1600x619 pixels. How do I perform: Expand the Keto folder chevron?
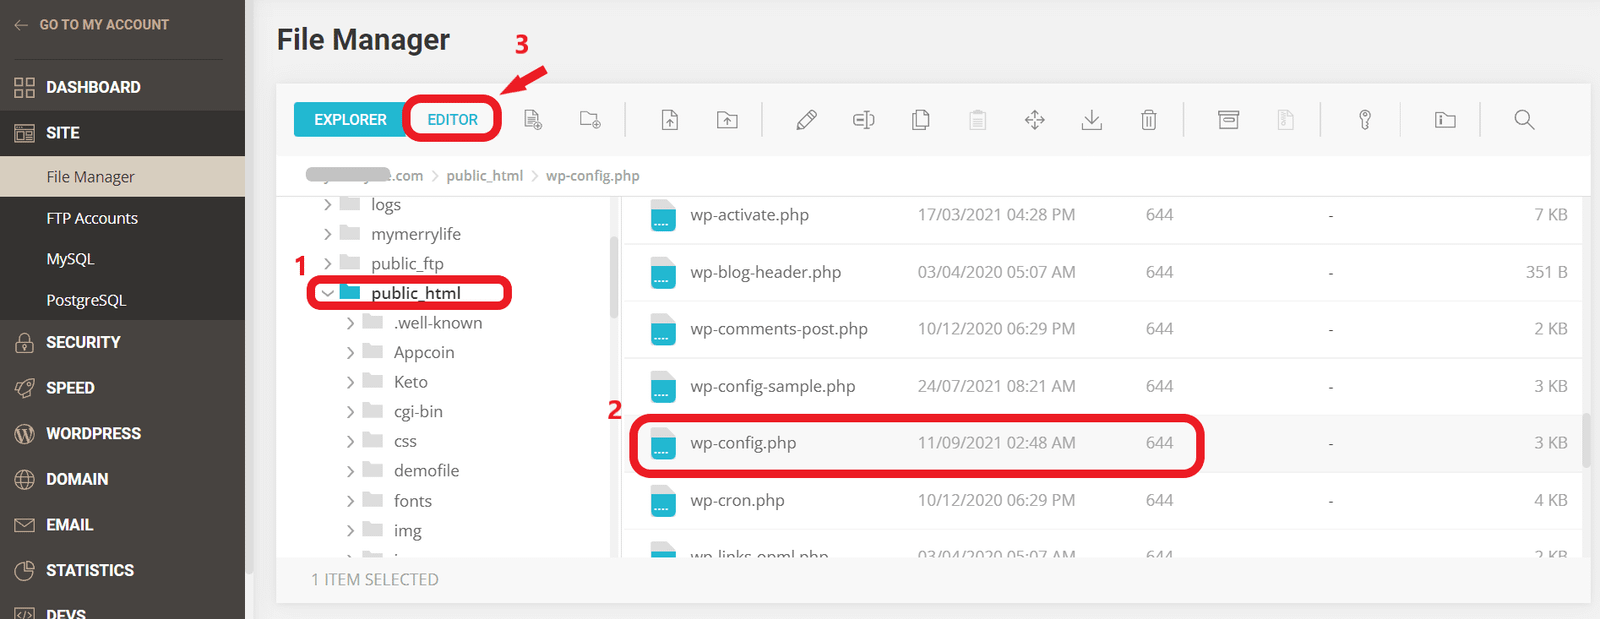pyautogui.click(x=350, y=382)
